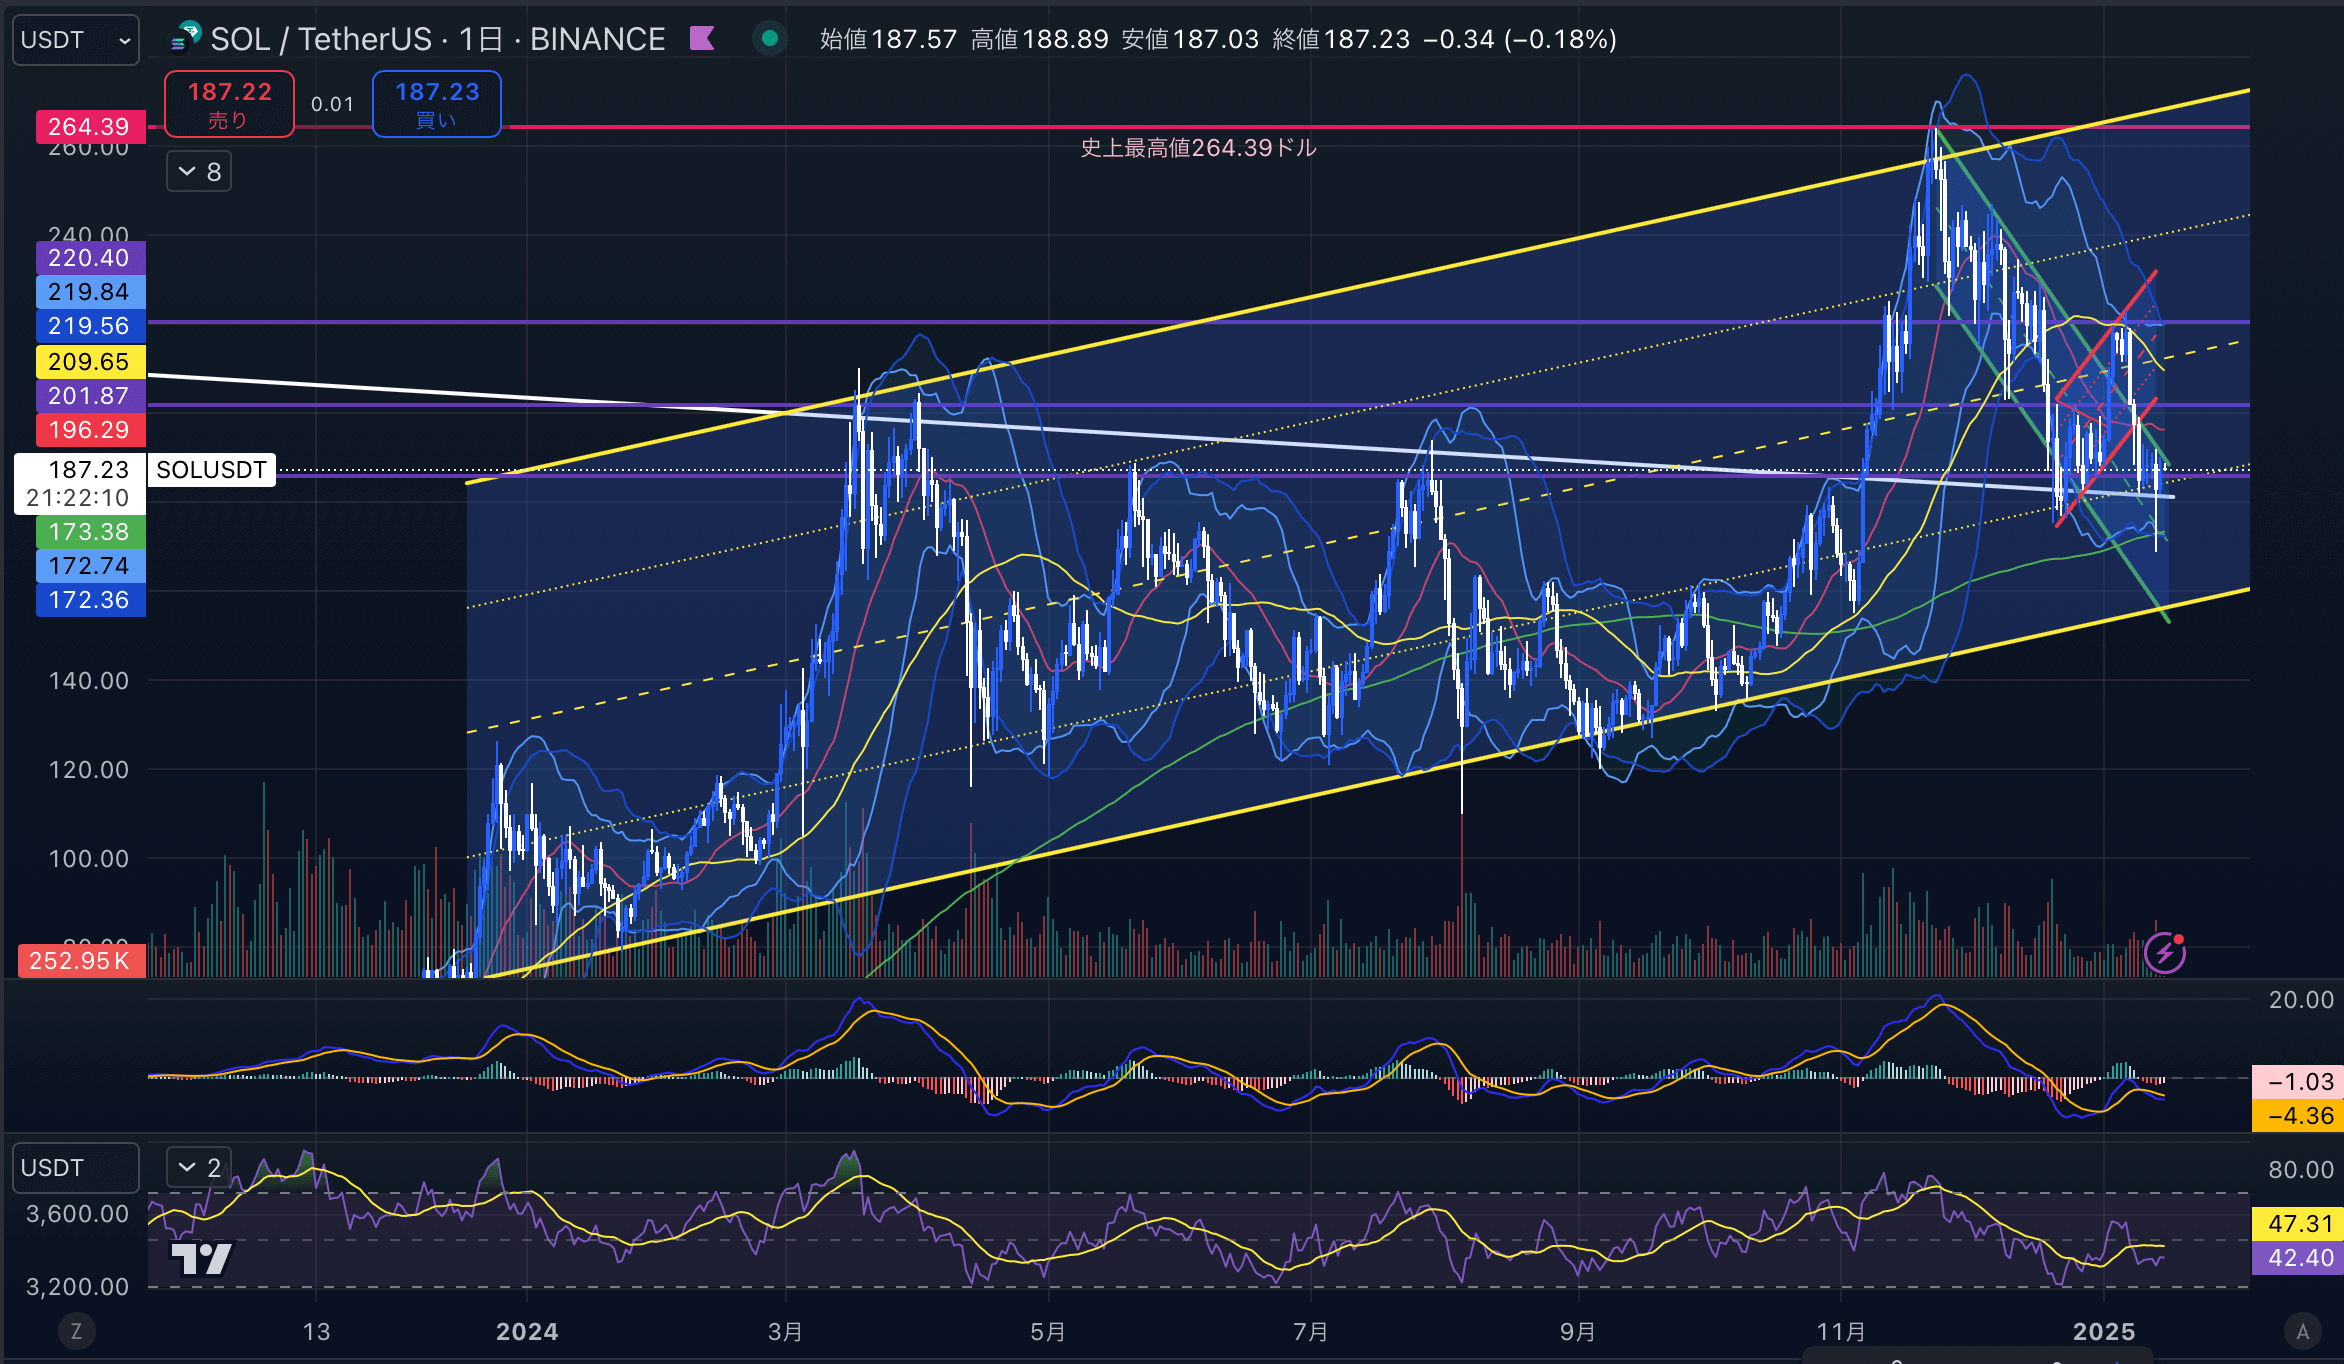
Task: Collapse the 8 indicators legend chevron
Action: [x=199, y=172]
